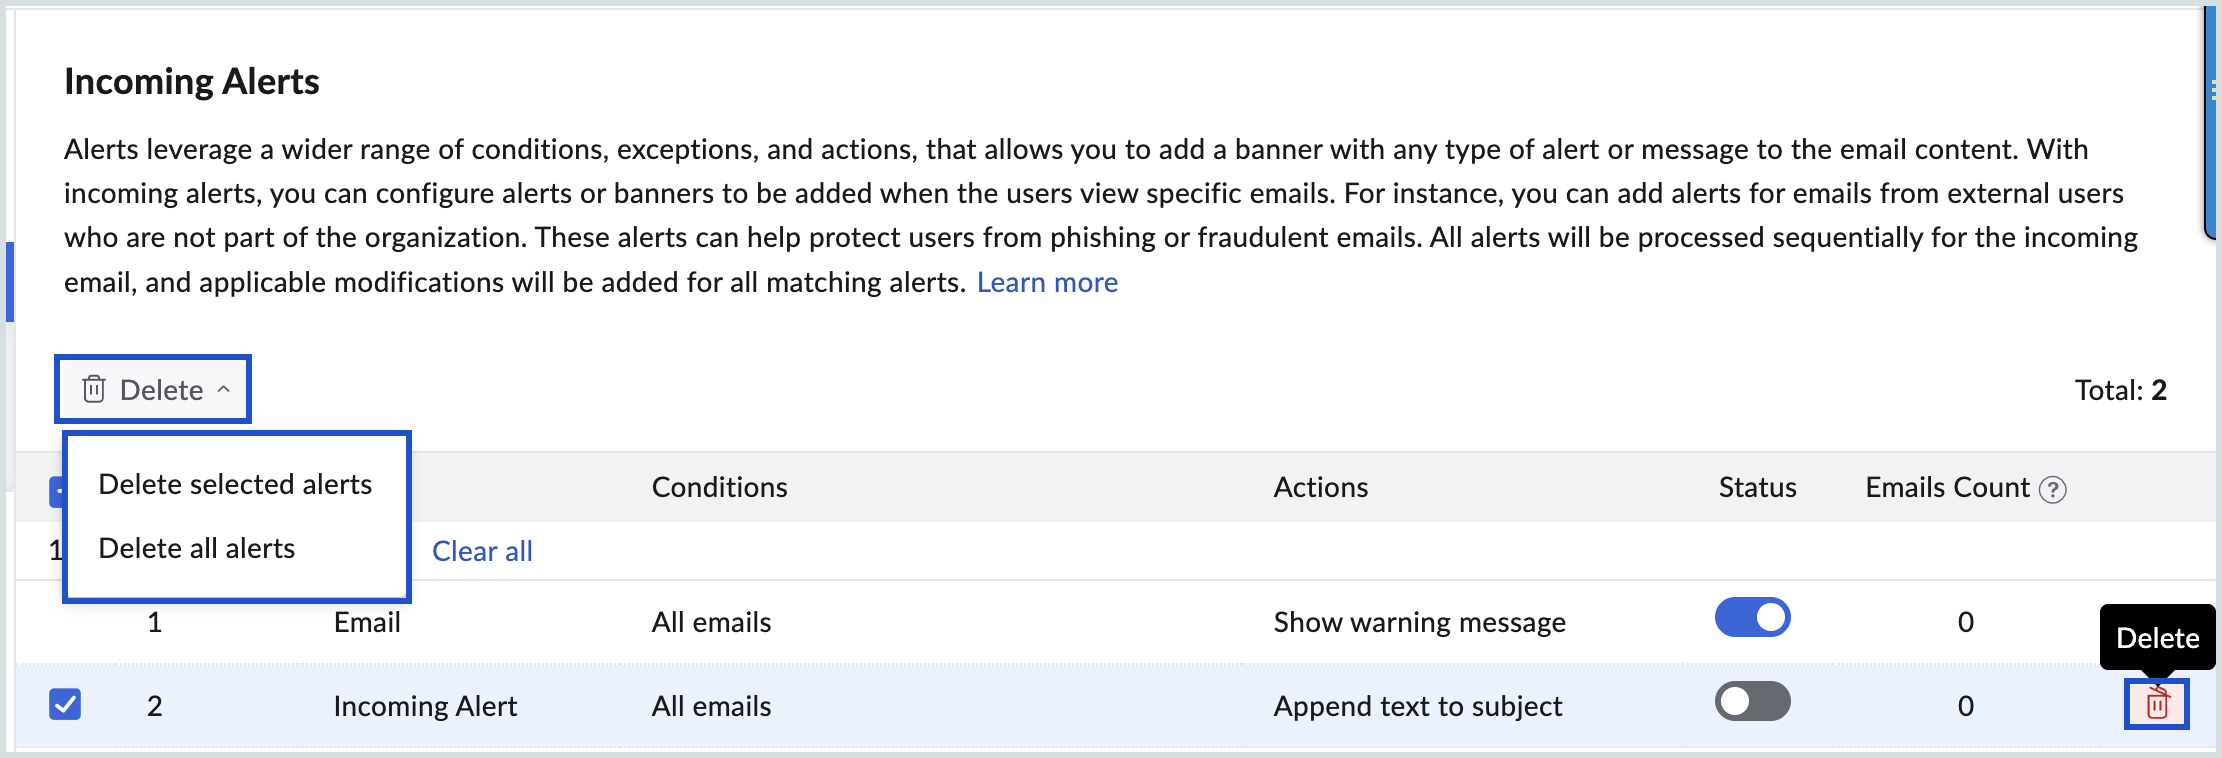
Task: Click the Actions column header
Action: (x=1320, y=488)
